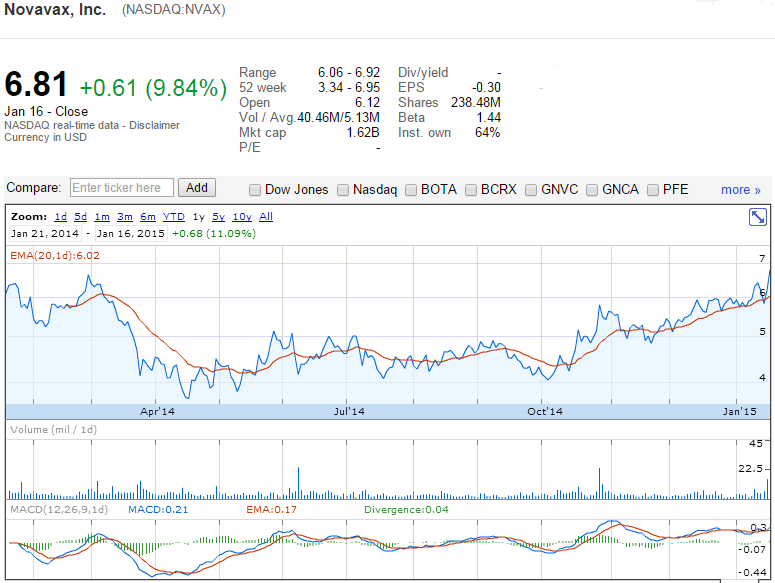Set chart zoom to 1d
The height and width of the screenshot is (583, 775).
(60, 216)
